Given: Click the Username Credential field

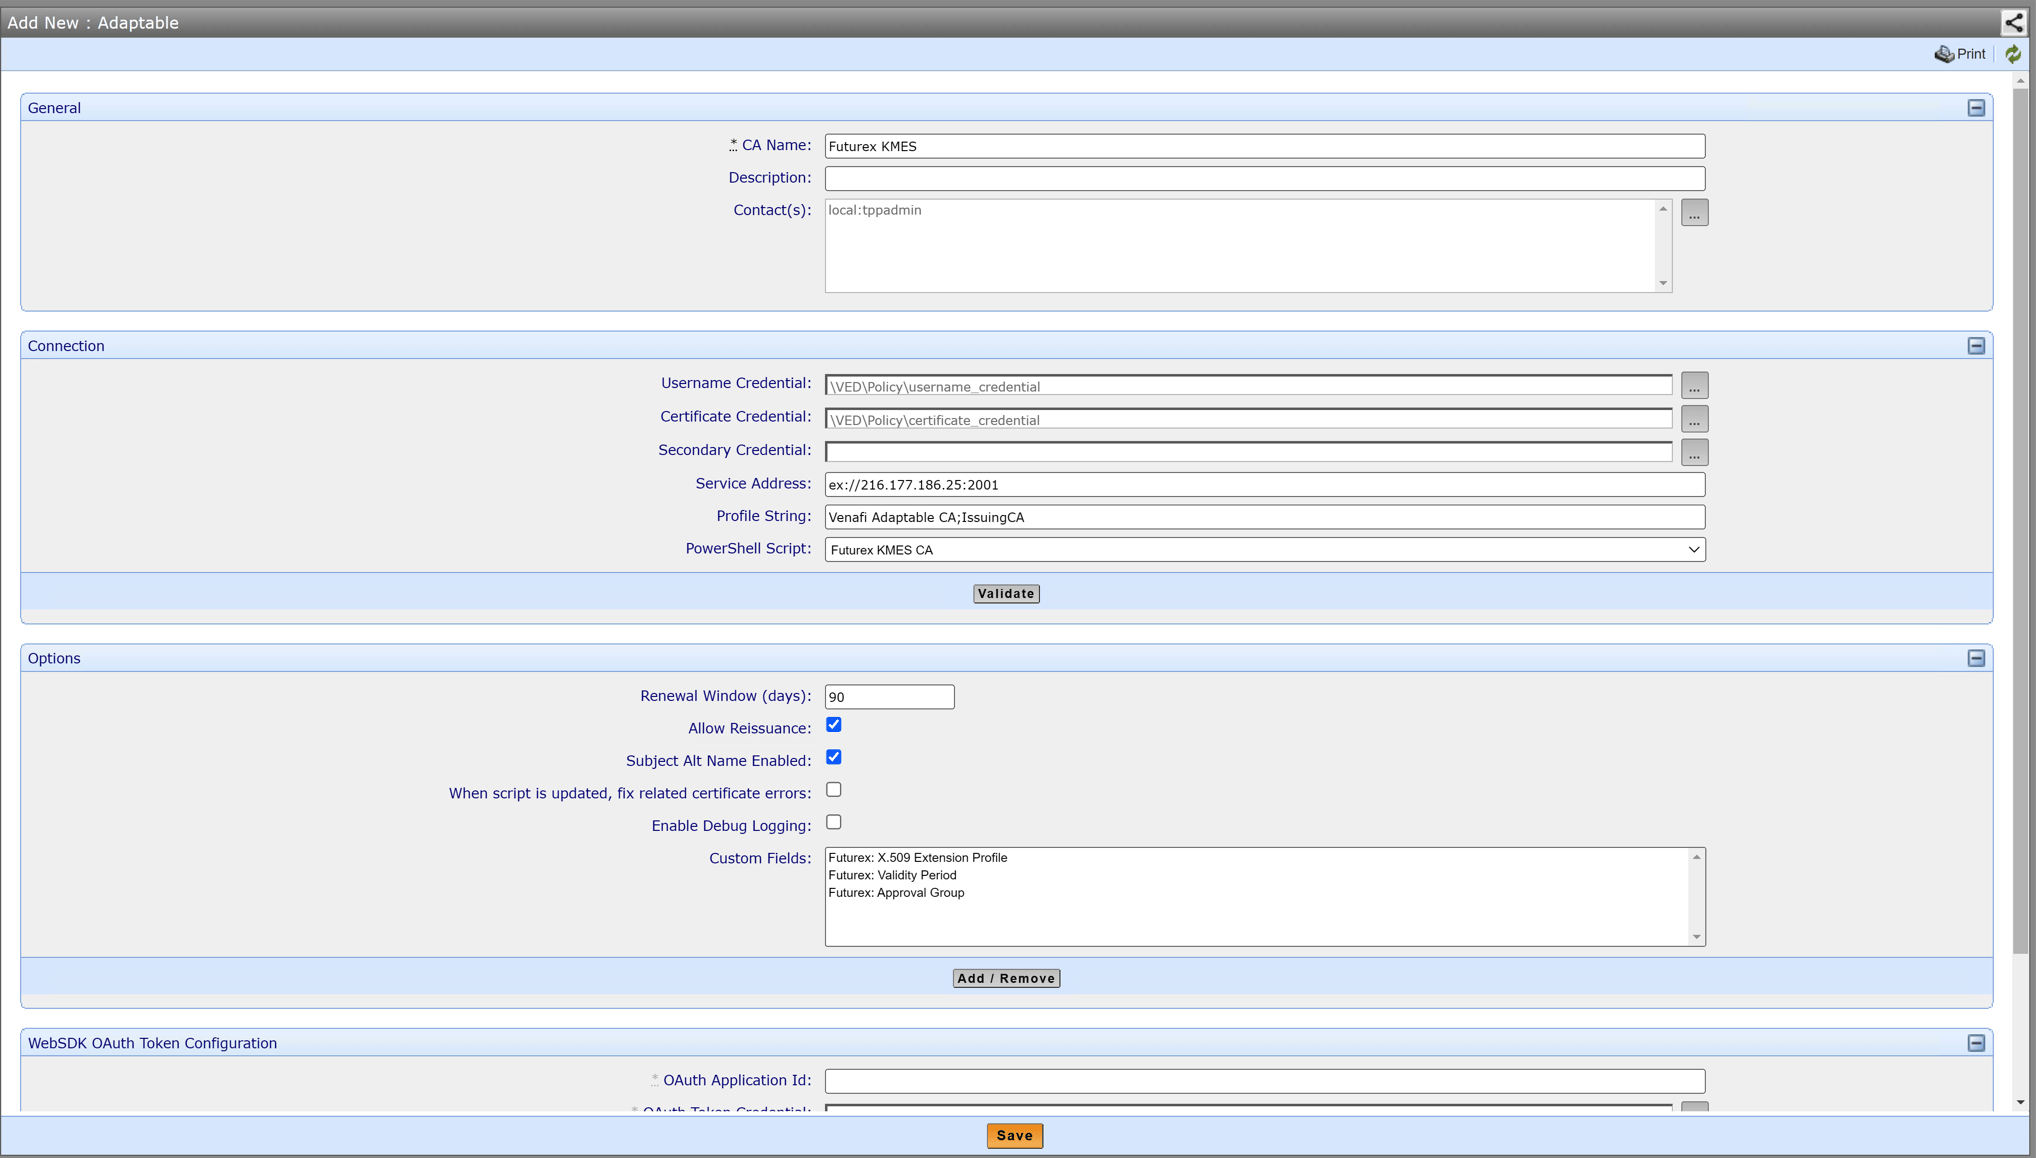Looking at the screenshot, I should (1248, 386).
